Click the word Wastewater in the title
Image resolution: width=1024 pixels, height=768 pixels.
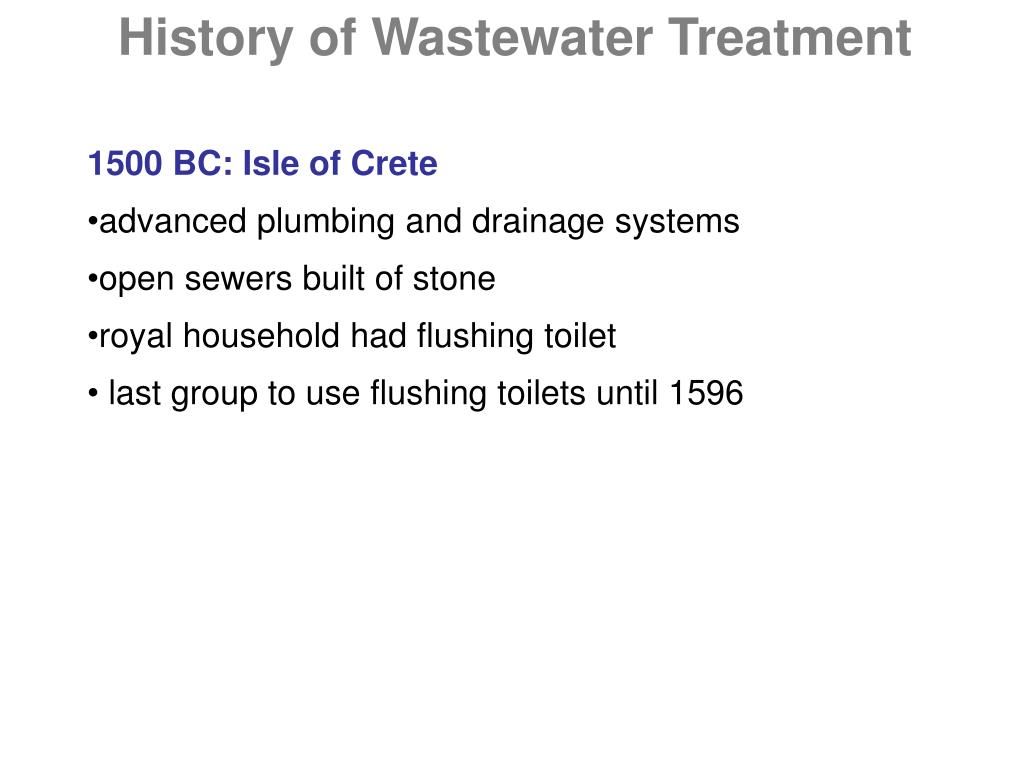[512, 37]
